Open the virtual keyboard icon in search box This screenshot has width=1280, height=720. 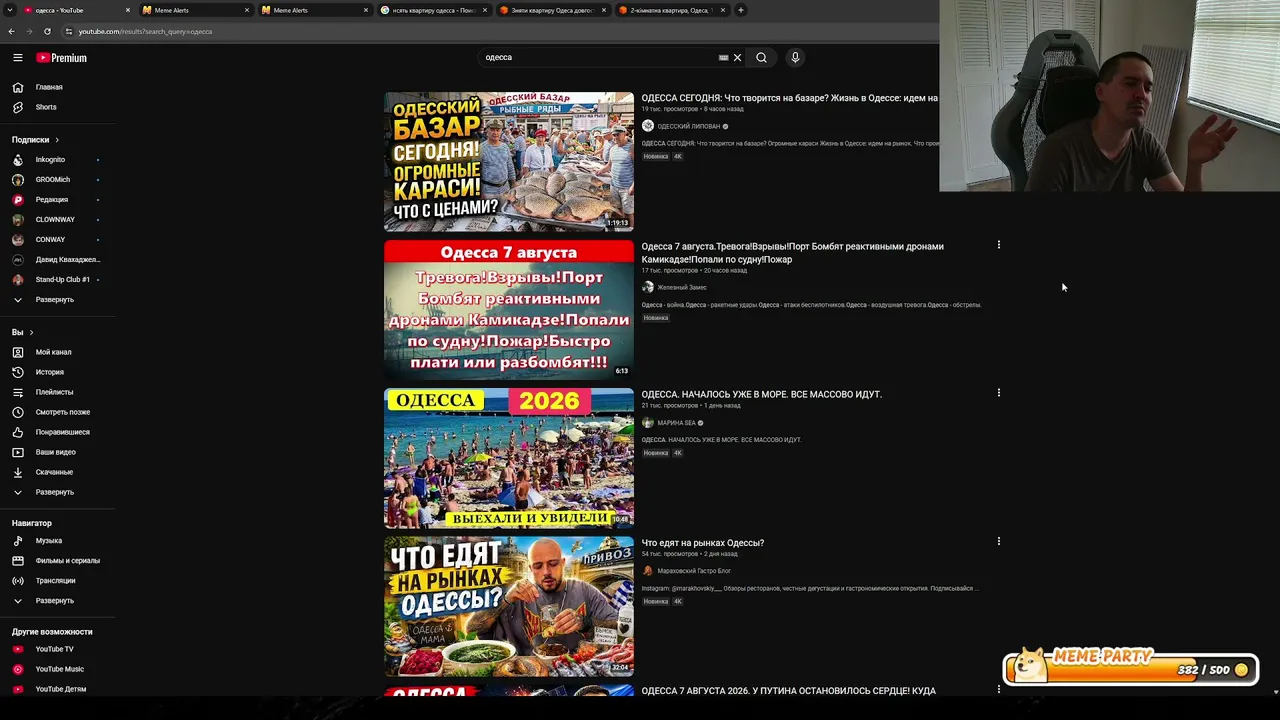coord(723,58)
